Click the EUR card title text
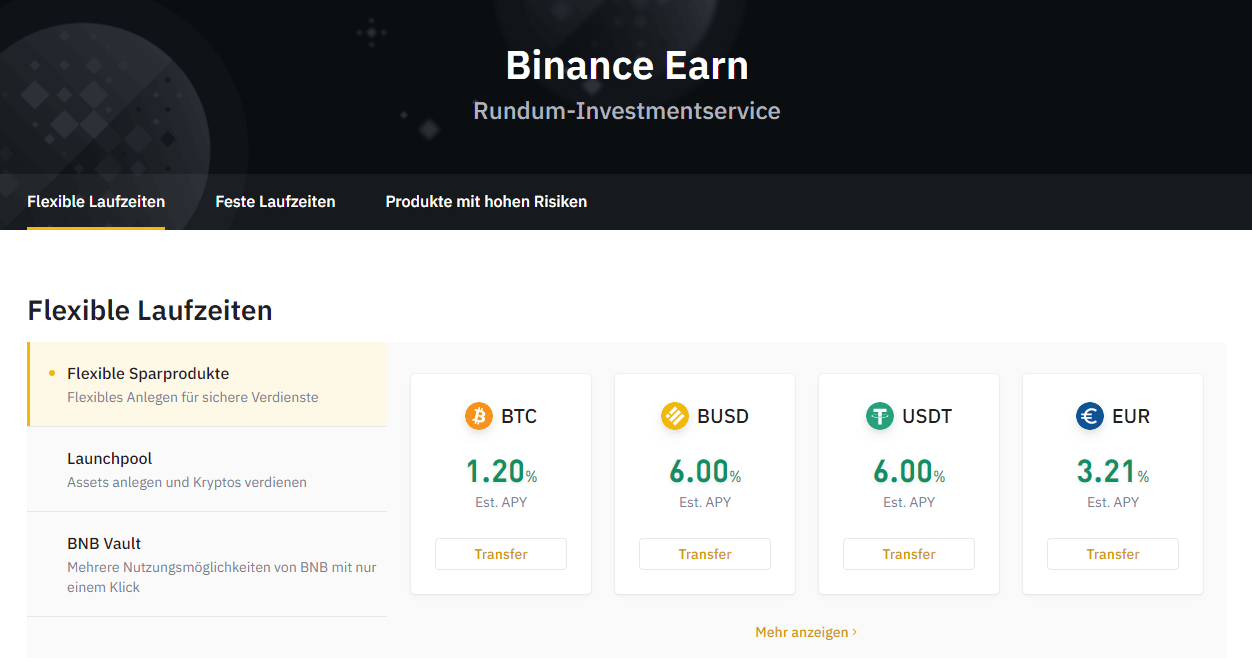Viewport: 1252px width, 658px height. [x=1131, y=416]
